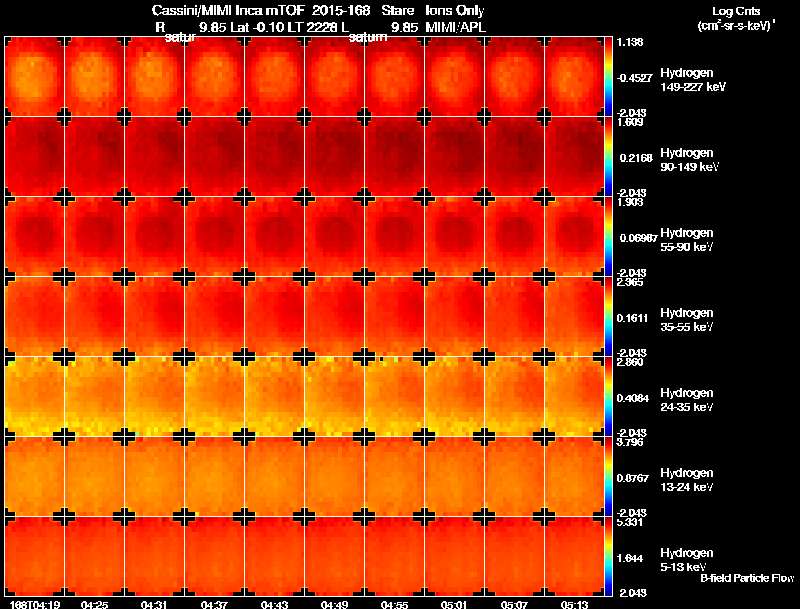Viewport: 800px width, 609px height.
Task: Click the Log Cnts units heading
Action: 736,11
